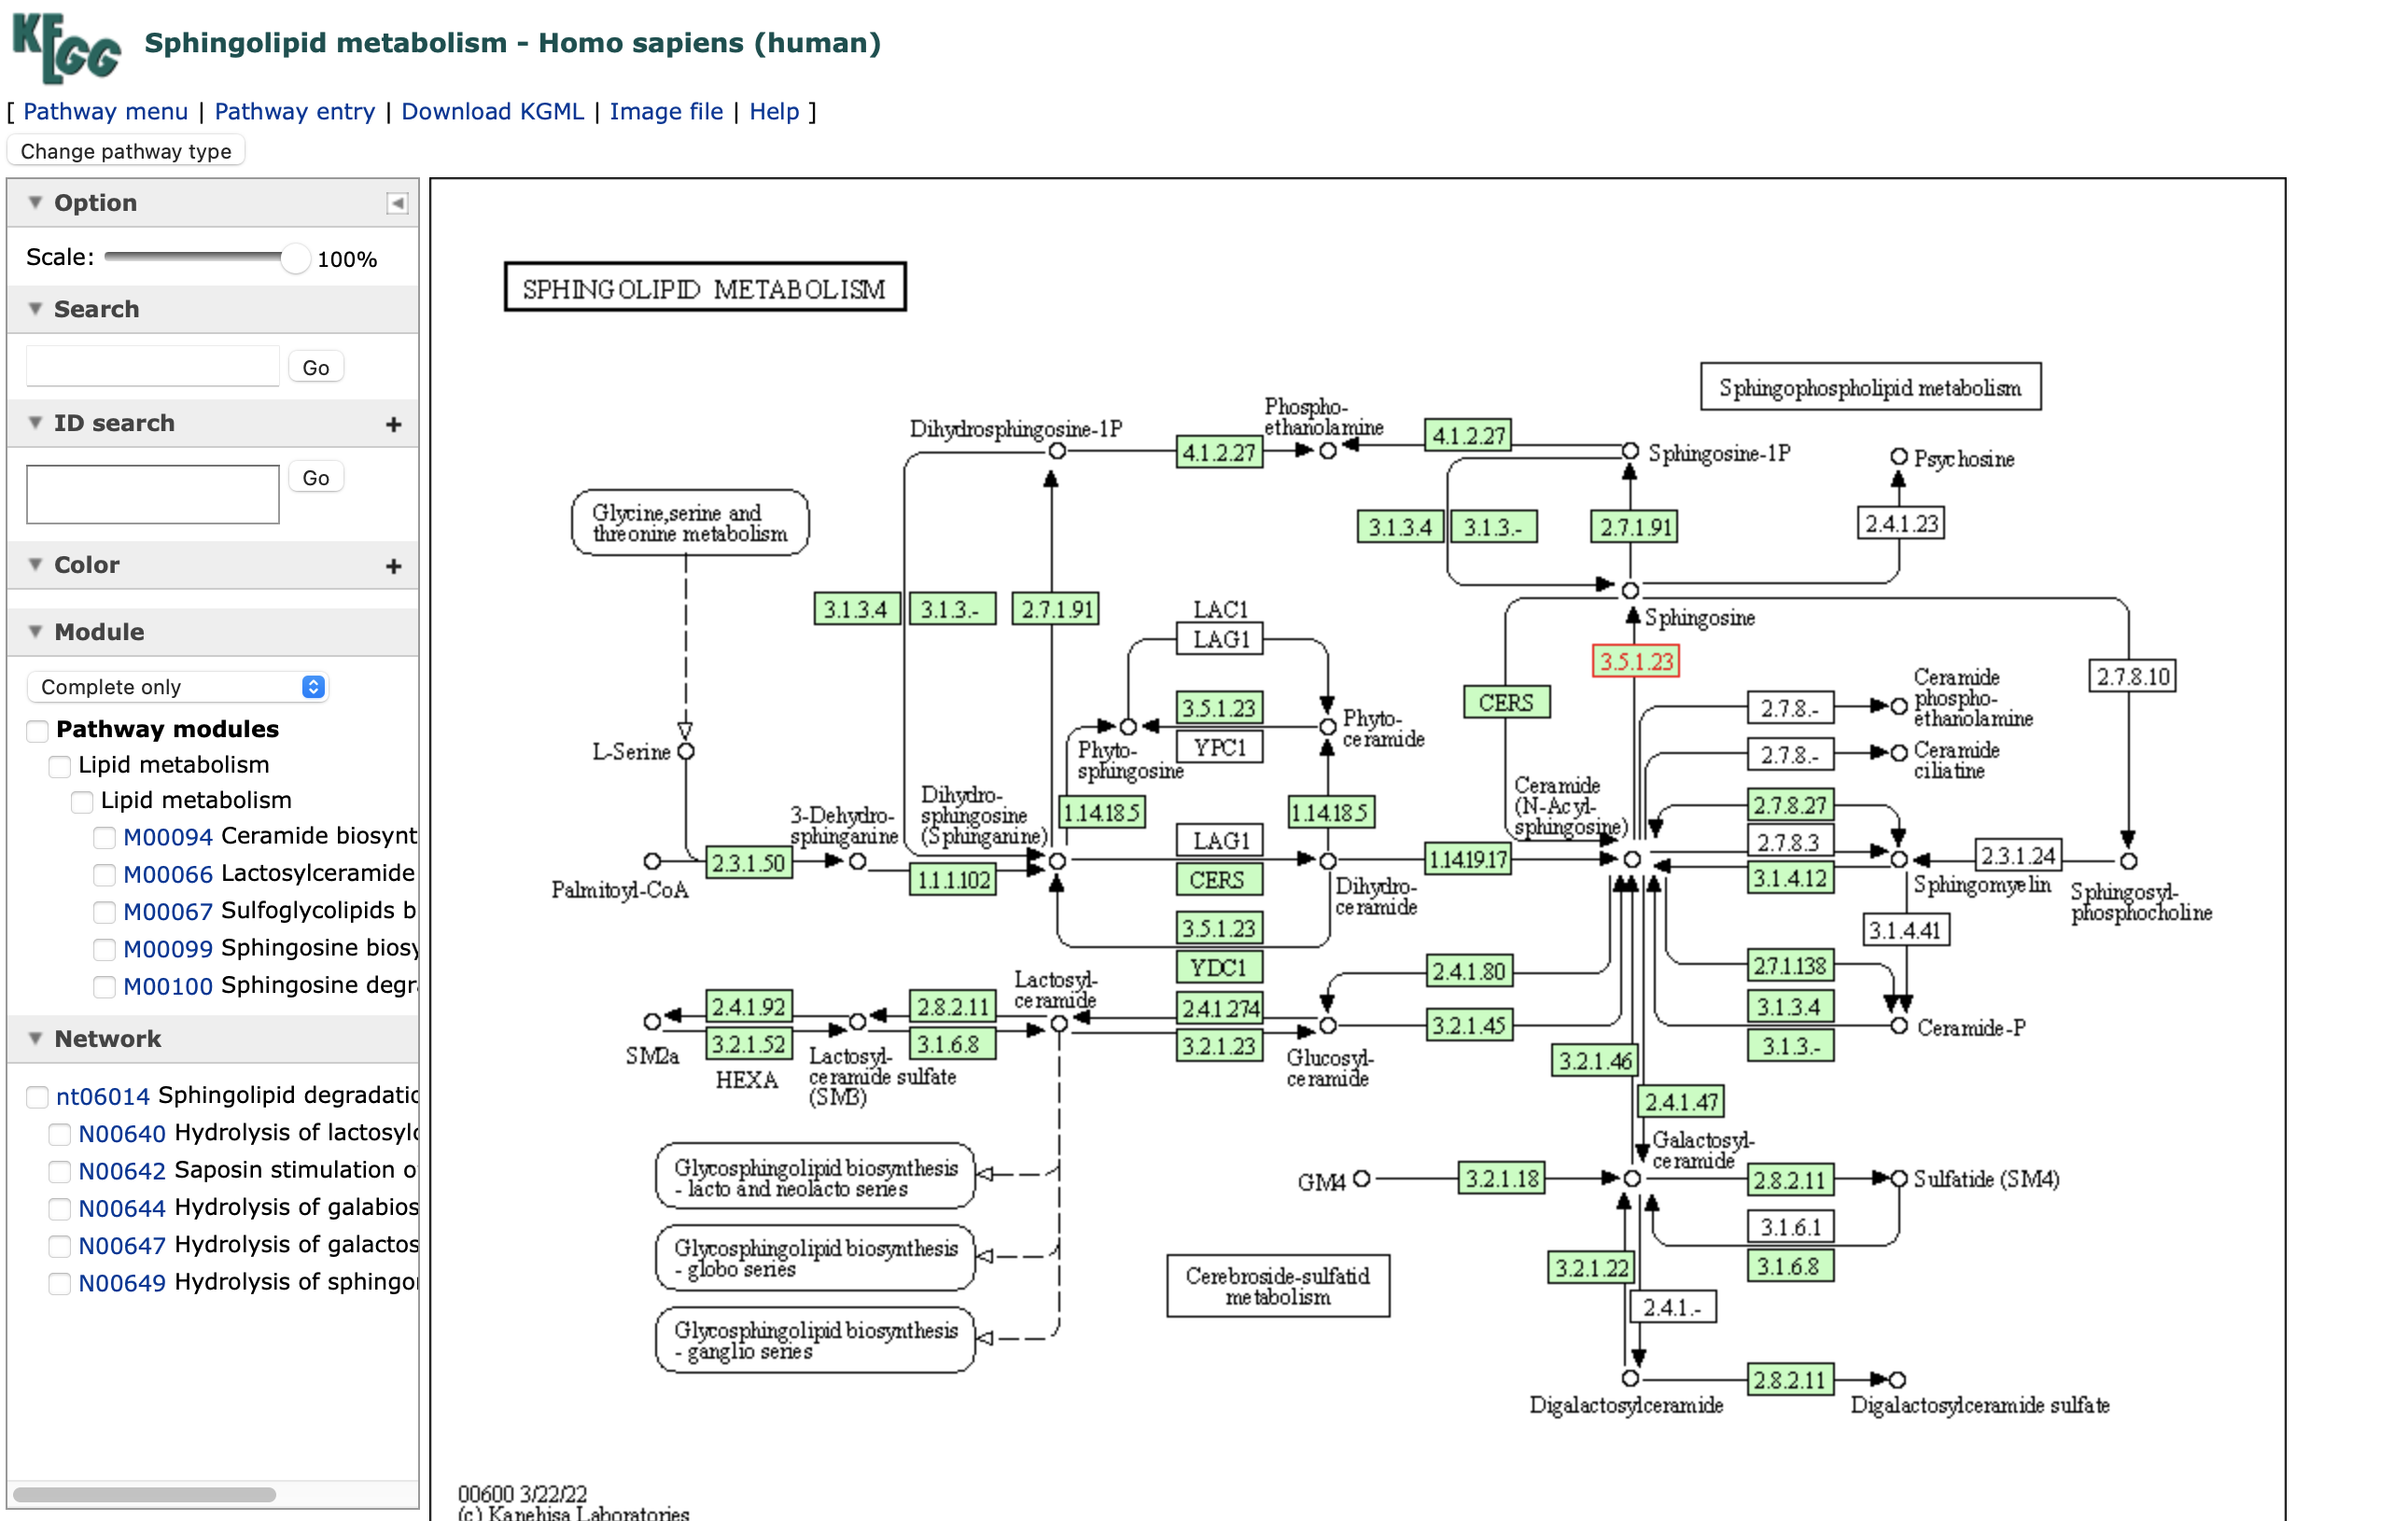Screen dimensions: 2408x1521
Task: Open the Complete only dropdown
Action: (178, 687)
